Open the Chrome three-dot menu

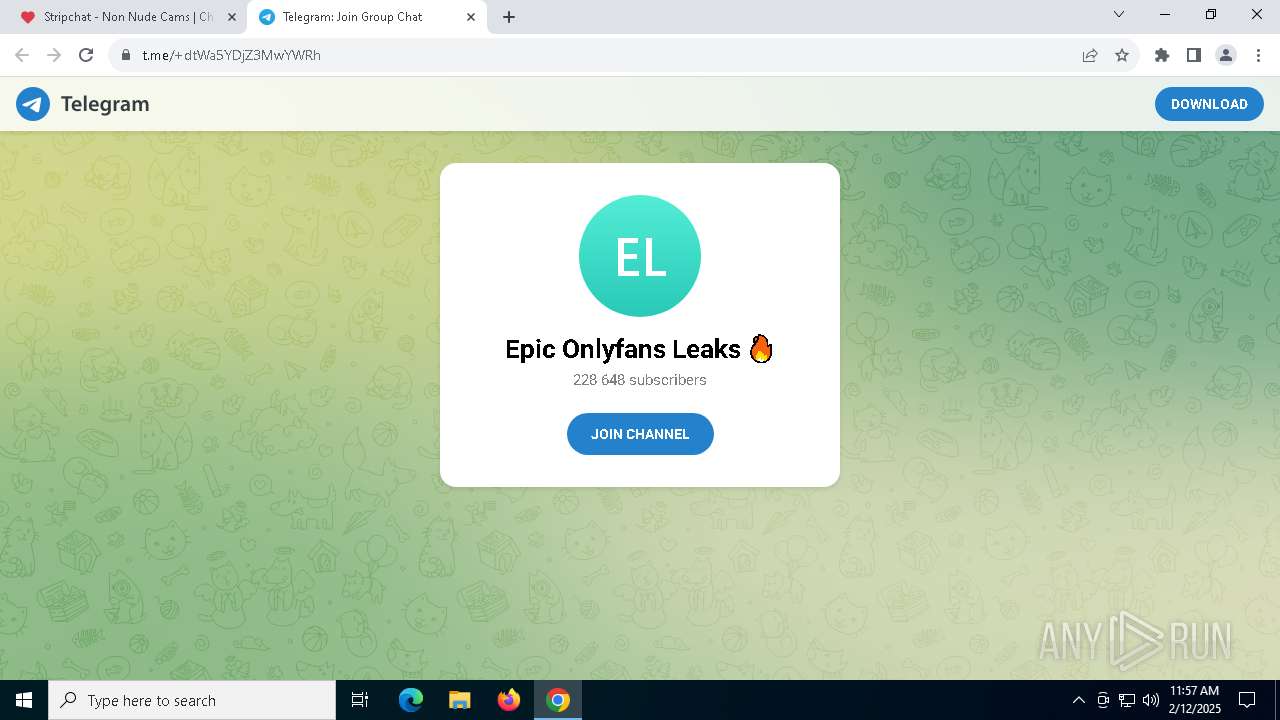pyautogui.click(x=1258, y=55)
